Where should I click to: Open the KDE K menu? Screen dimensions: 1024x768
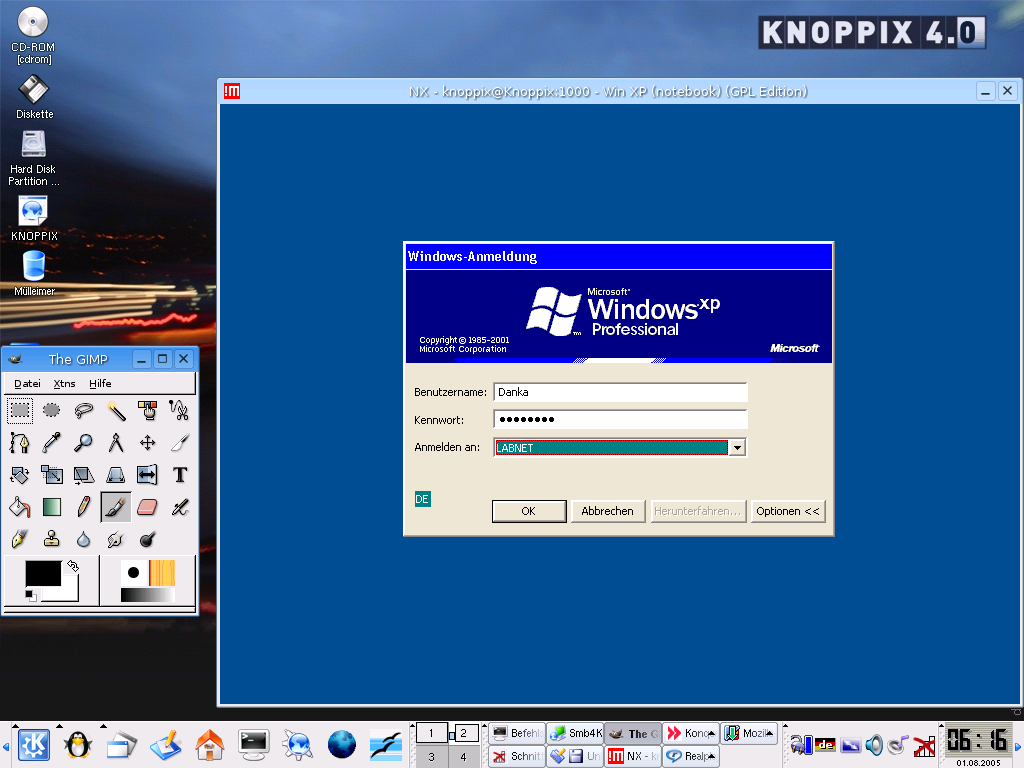click(x=34, y=744)
